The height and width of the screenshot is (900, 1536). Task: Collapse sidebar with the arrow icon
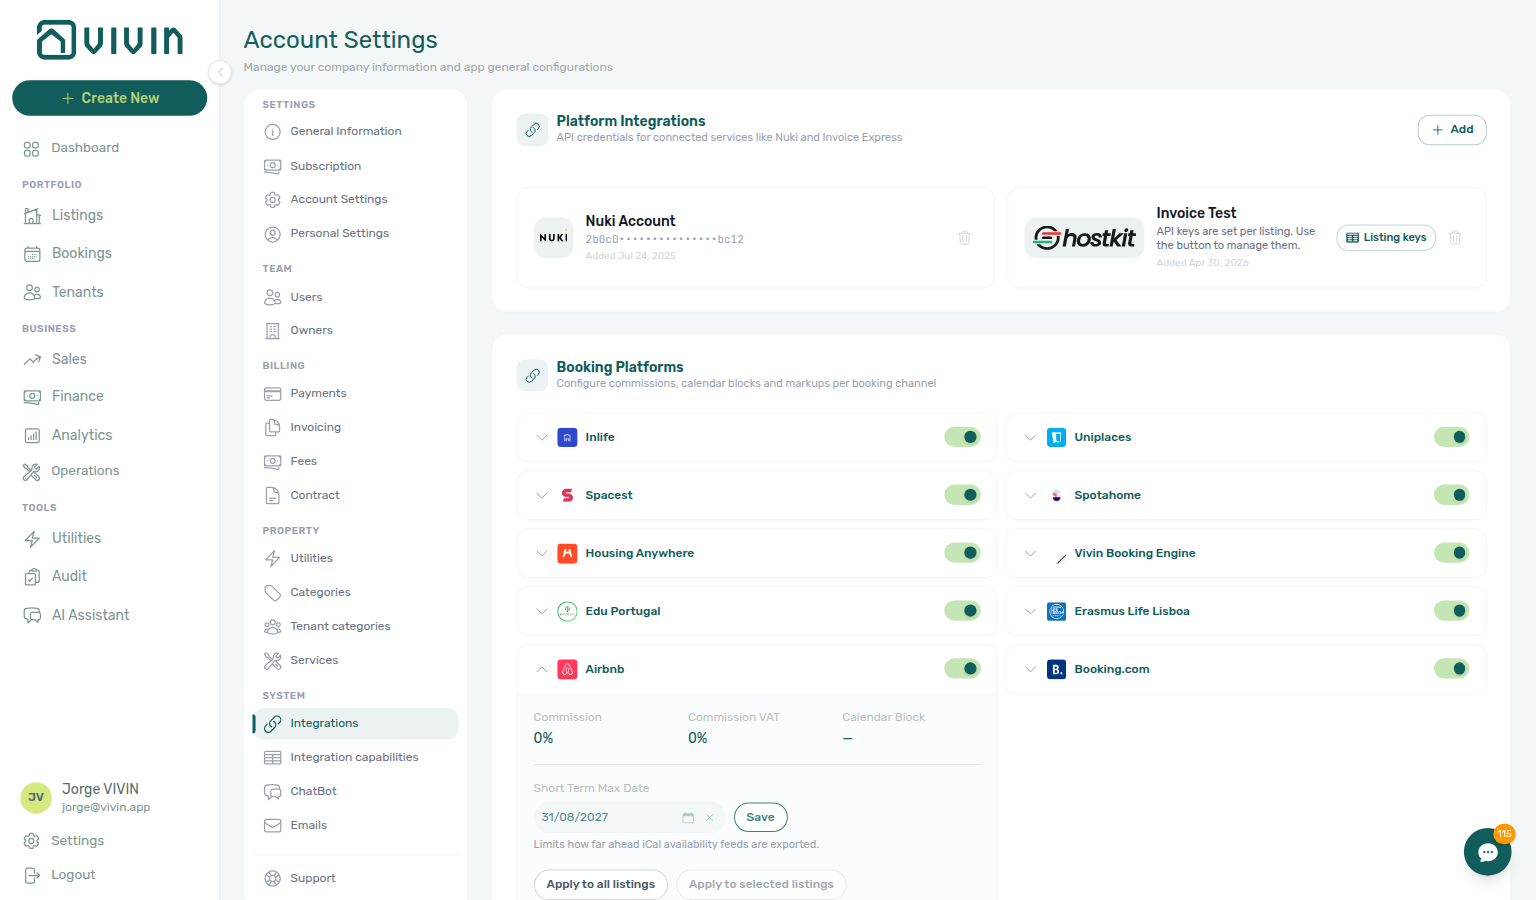(220, 72)
